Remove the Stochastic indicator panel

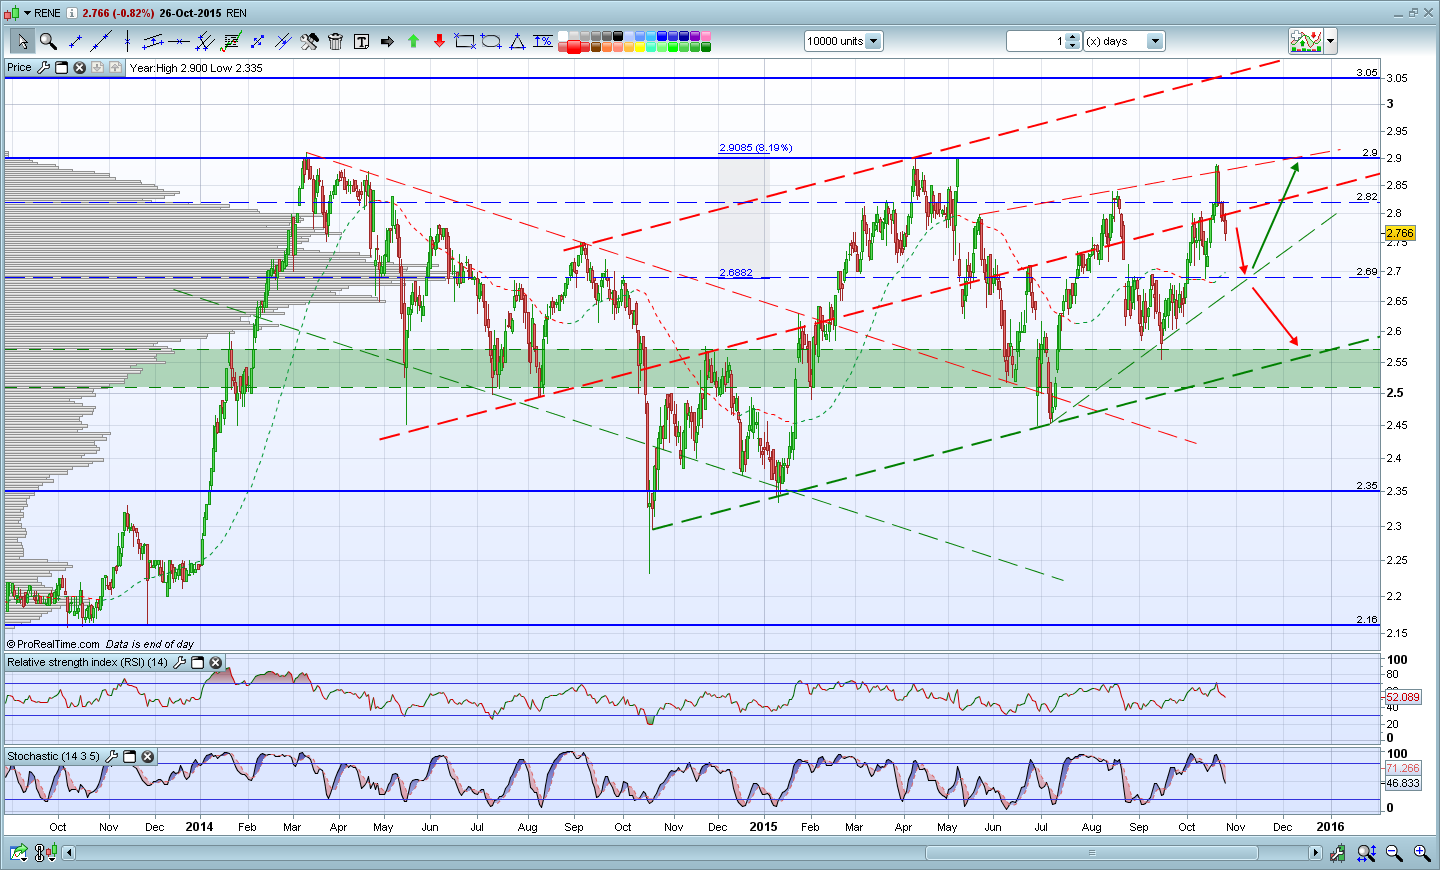tap(147, 756)
